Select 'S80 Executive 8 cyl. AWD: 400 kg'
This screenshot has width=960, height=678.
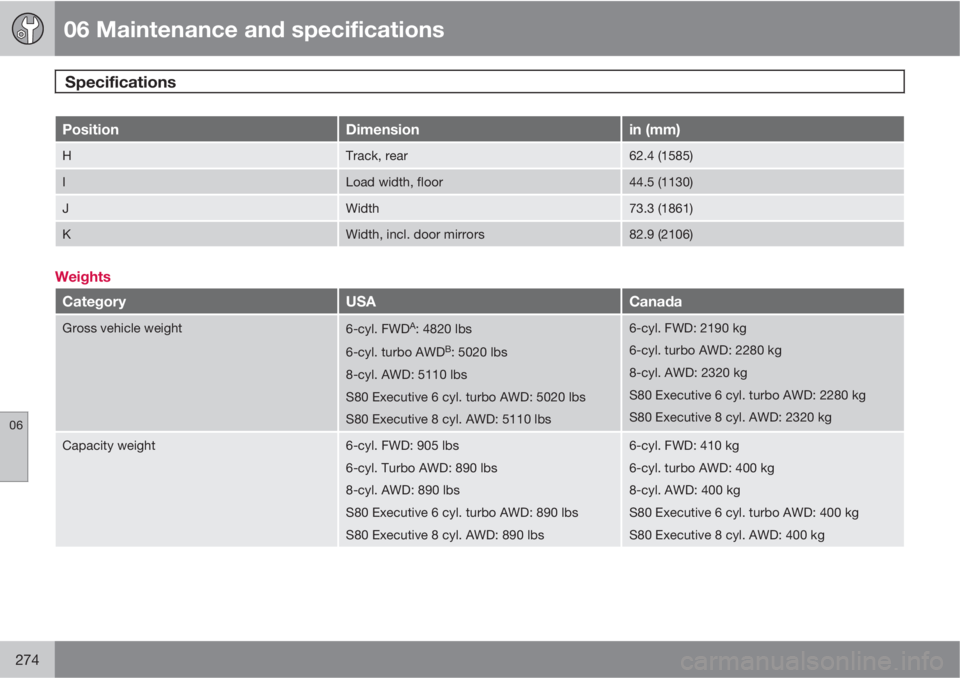click(727, 535)
